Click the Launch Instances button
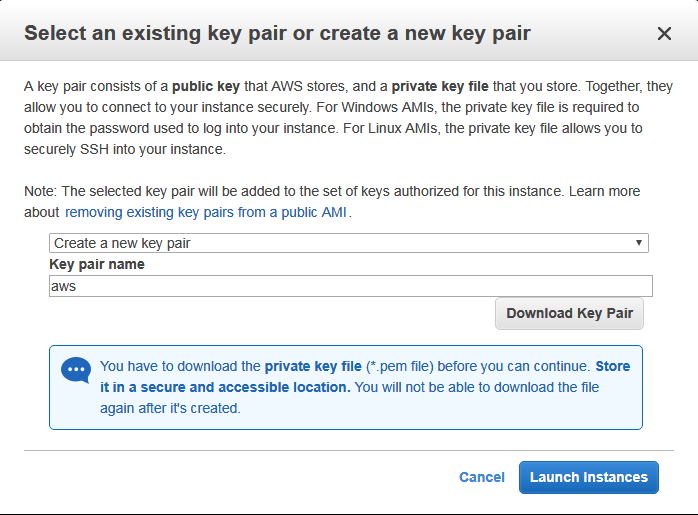The width and height of the screenshot is (698, 515). pos(588,477)
